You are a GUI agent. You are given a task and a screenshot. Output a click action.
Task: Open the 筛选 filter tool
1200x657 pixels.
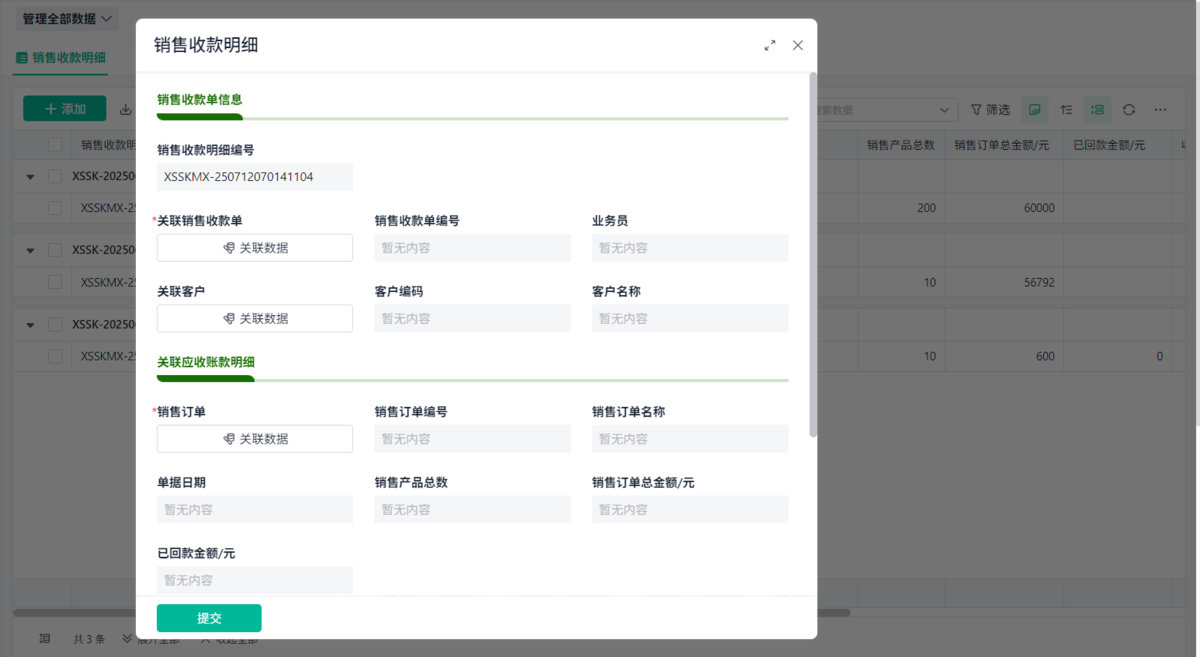(x=991, y=109)
